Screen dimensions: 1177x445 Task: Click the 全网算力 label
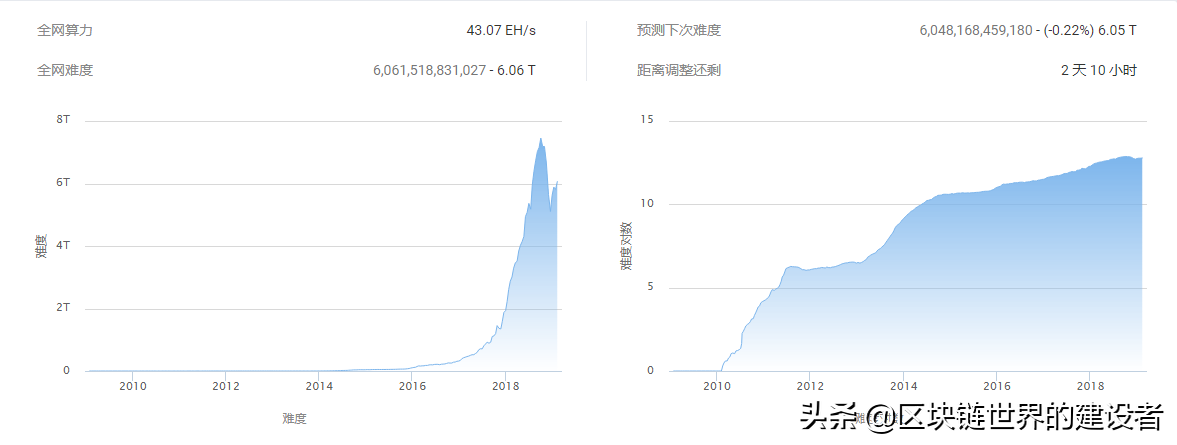[x=65, y=31]
